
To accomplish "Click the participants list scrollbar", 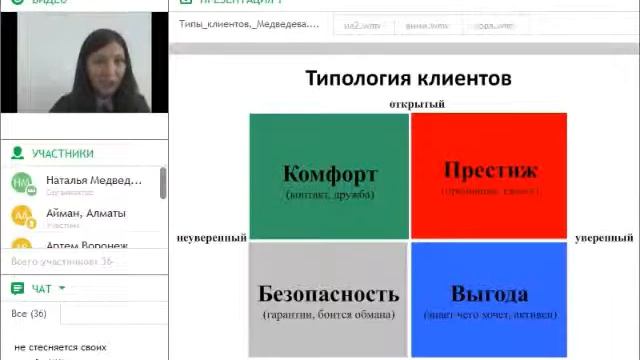I will click(x=163, y=183).
